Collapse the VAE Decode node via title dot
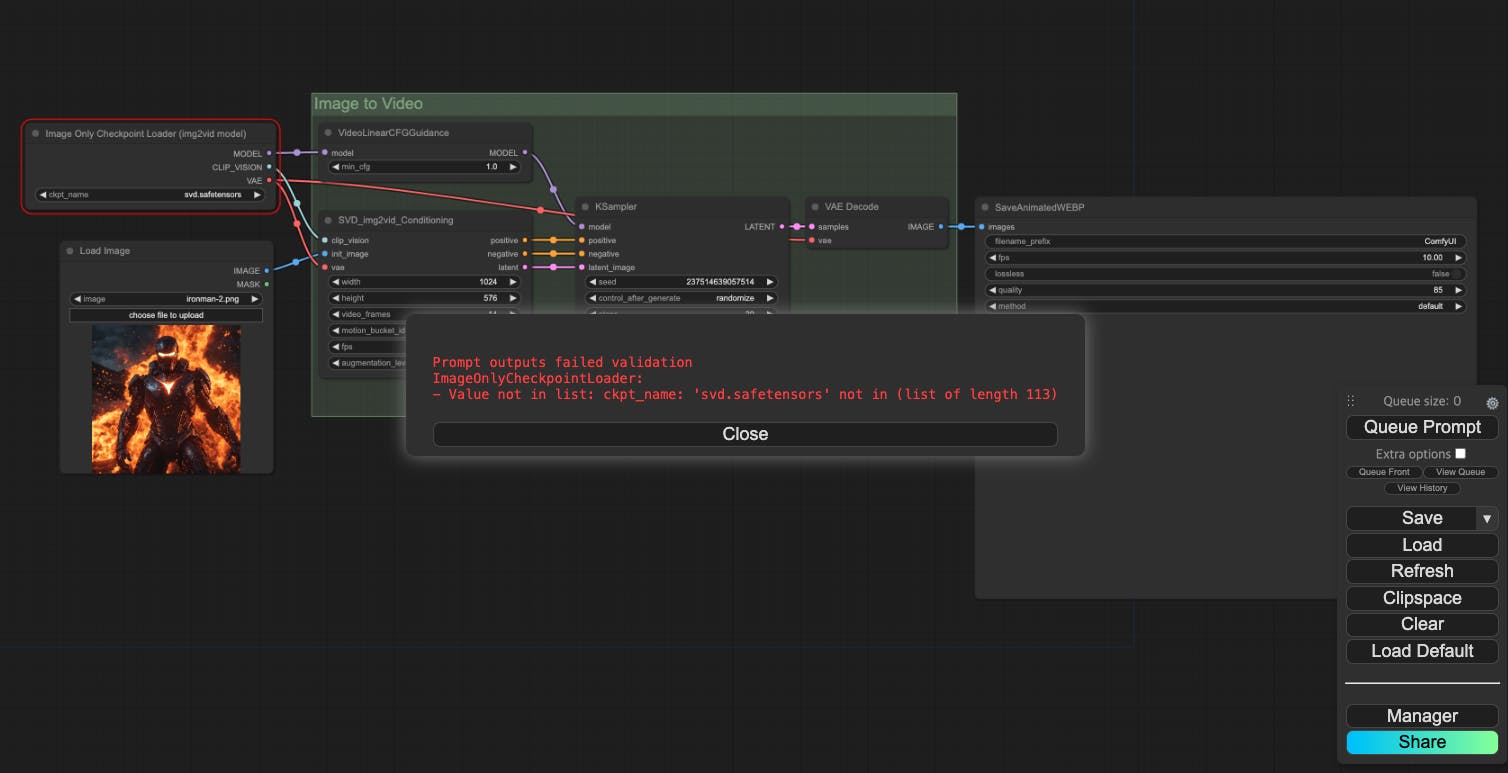 click(815, 207)
